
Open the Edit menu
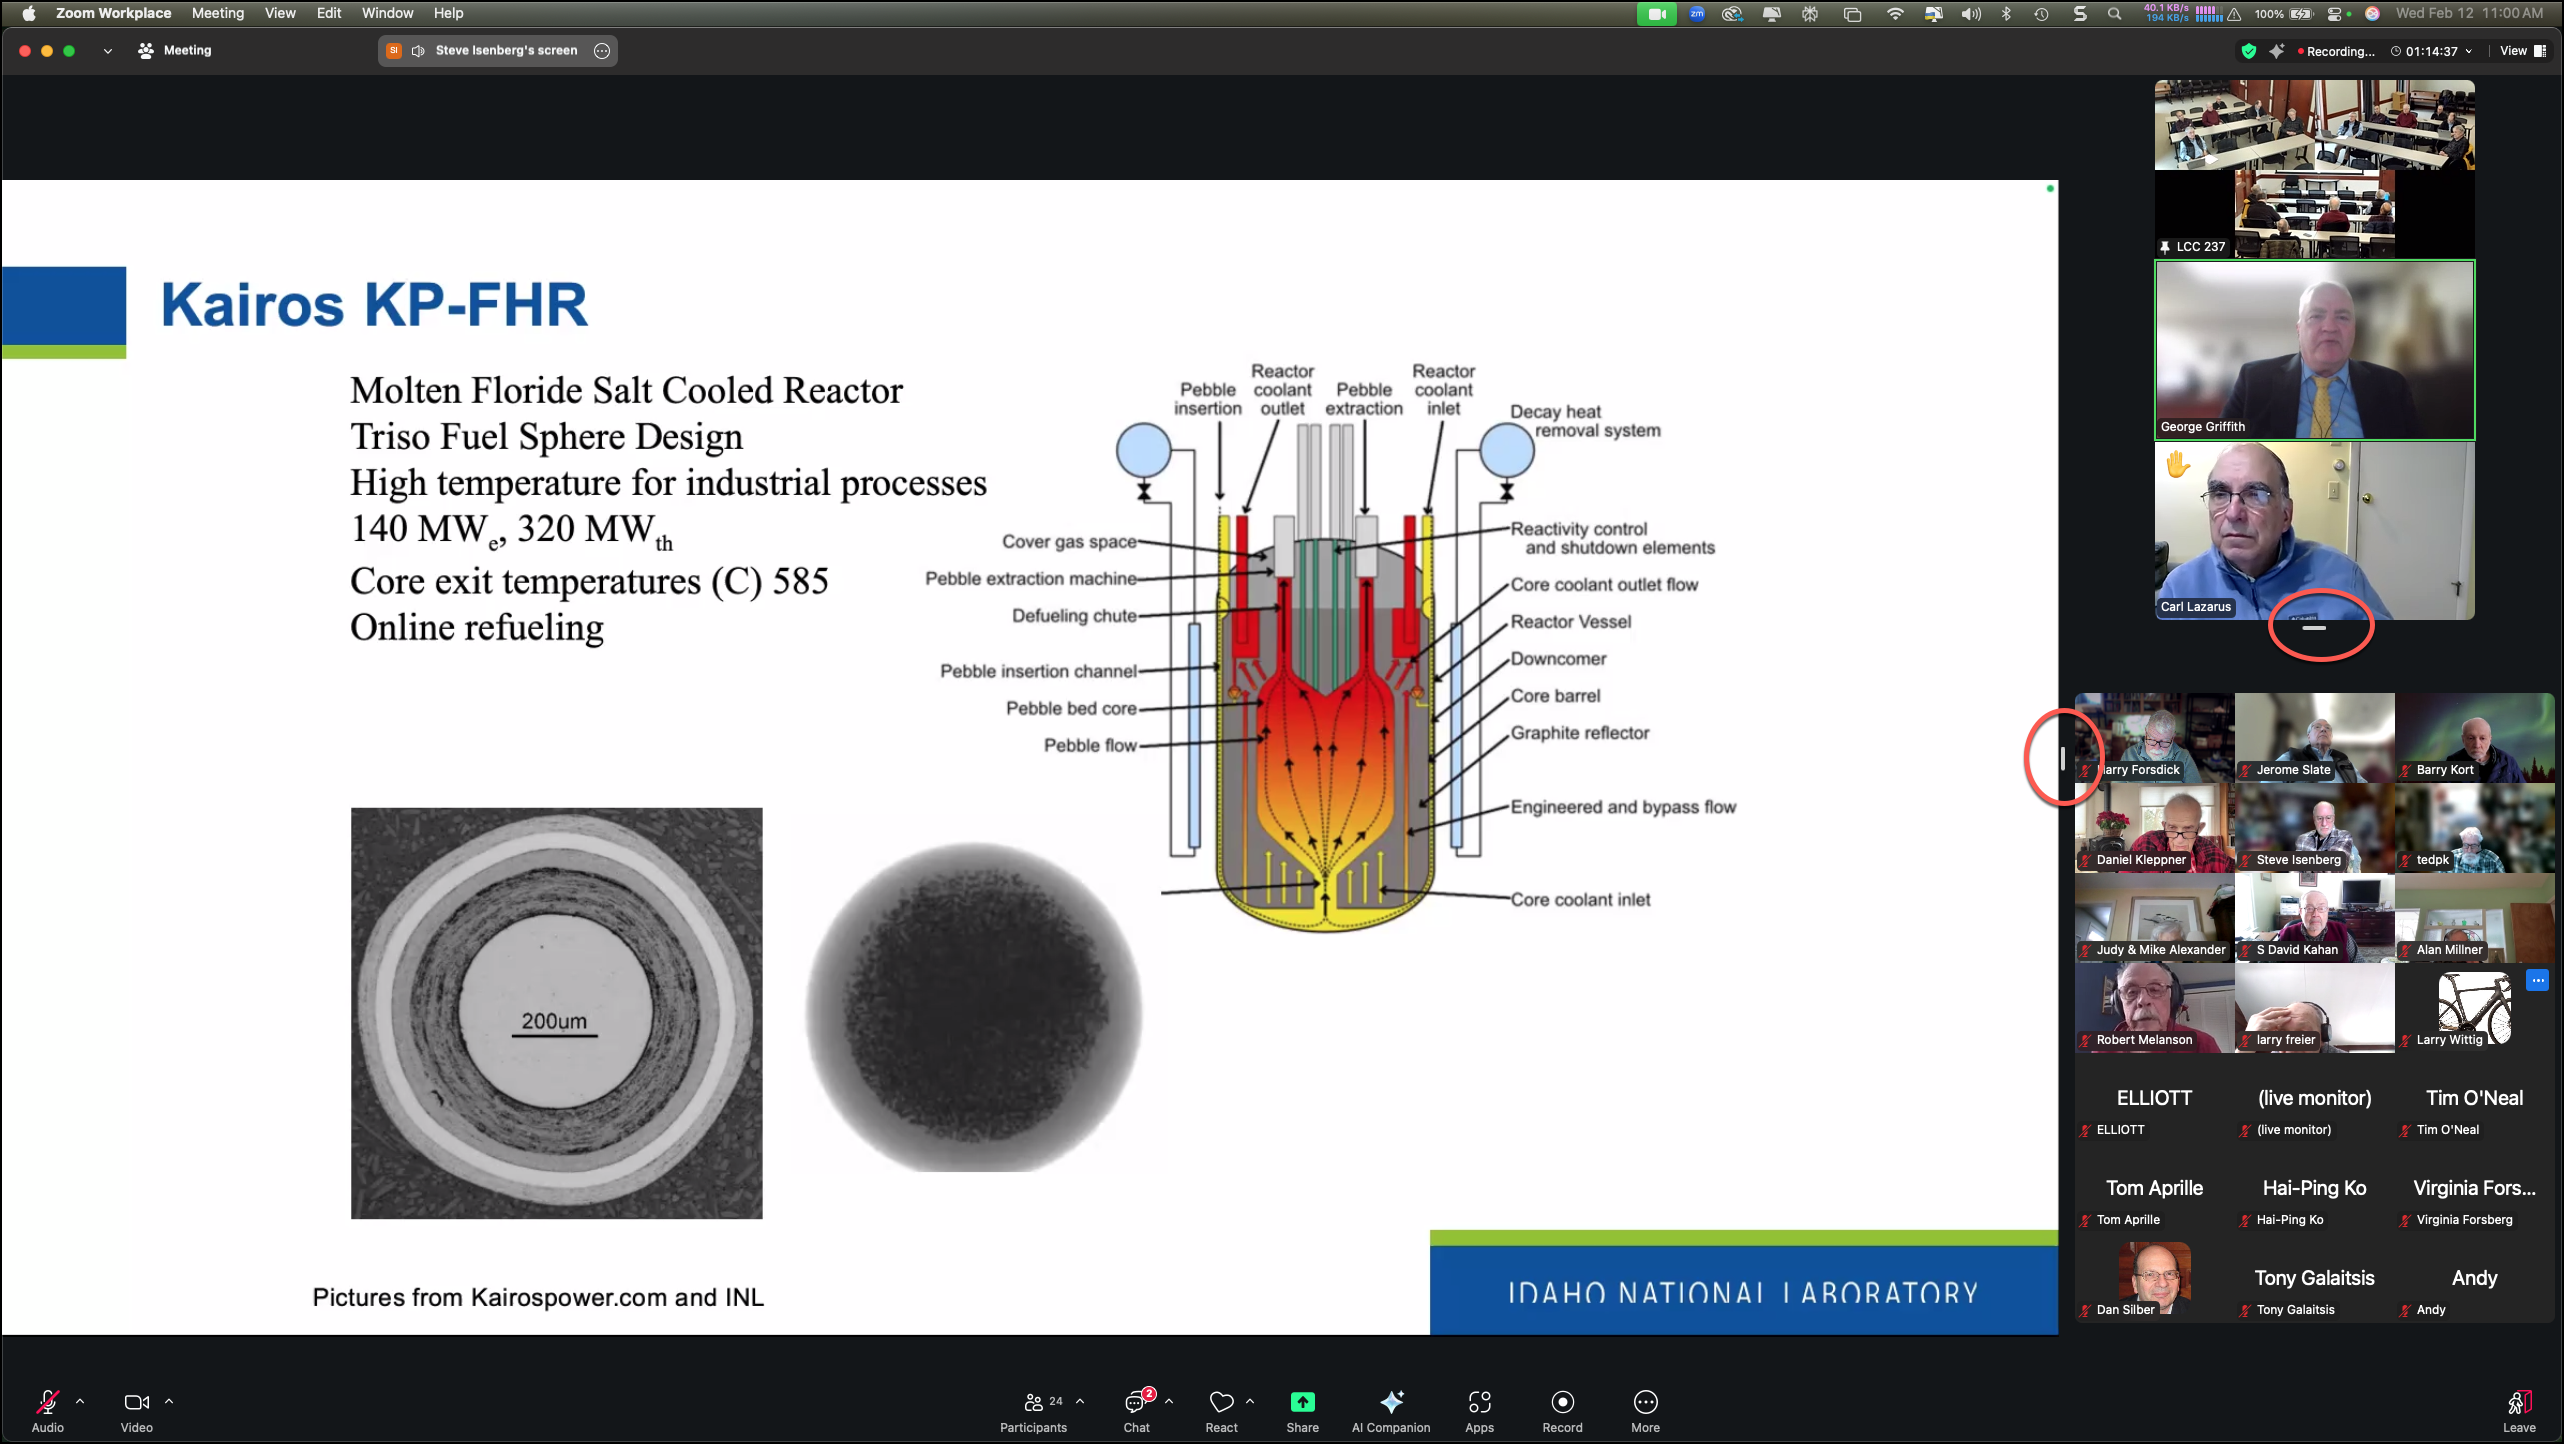click(329, 13)
